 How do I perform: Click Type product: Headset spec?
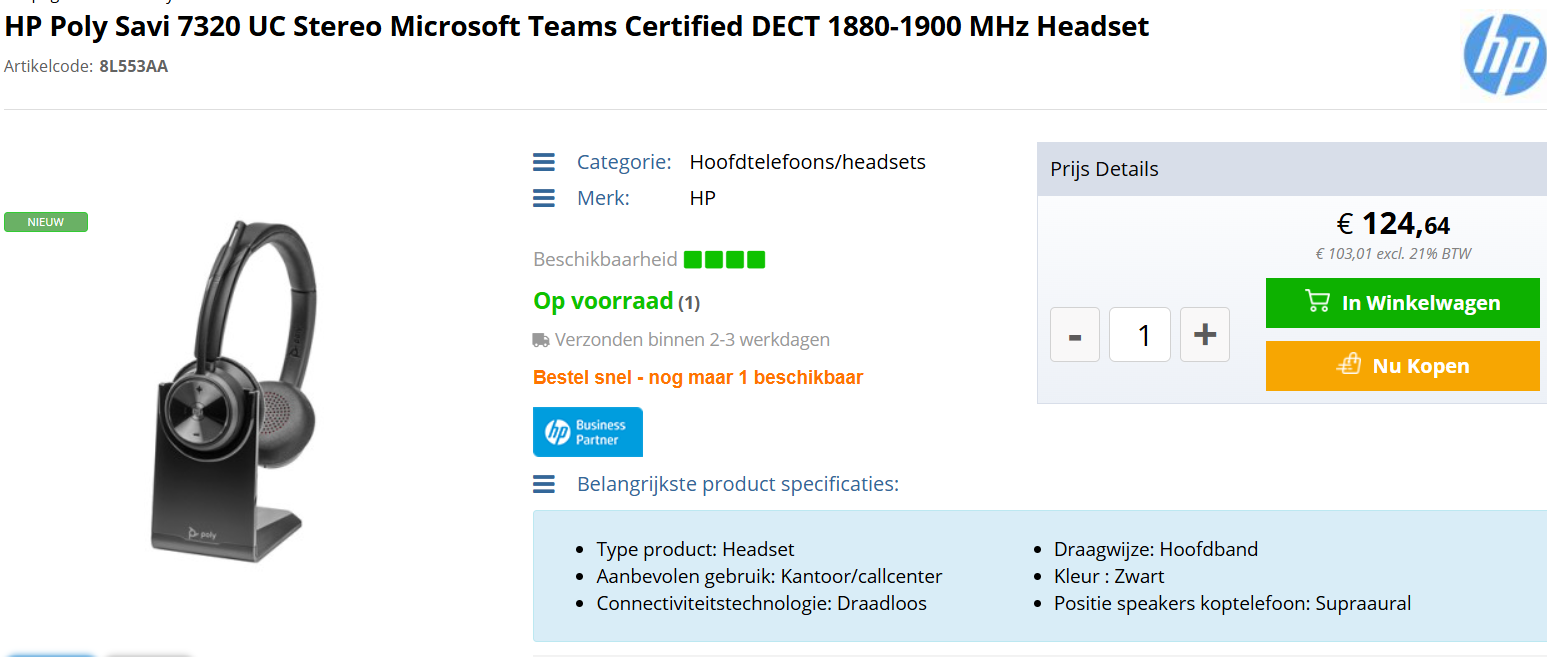pyautogui.click(x=695, y=549)
